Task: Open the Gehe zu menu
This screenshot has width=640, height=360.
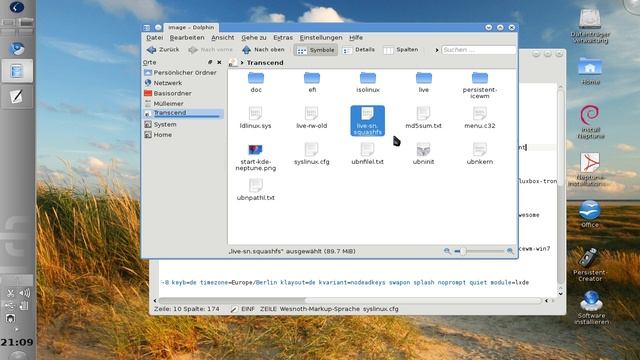Action: point(253,38)
